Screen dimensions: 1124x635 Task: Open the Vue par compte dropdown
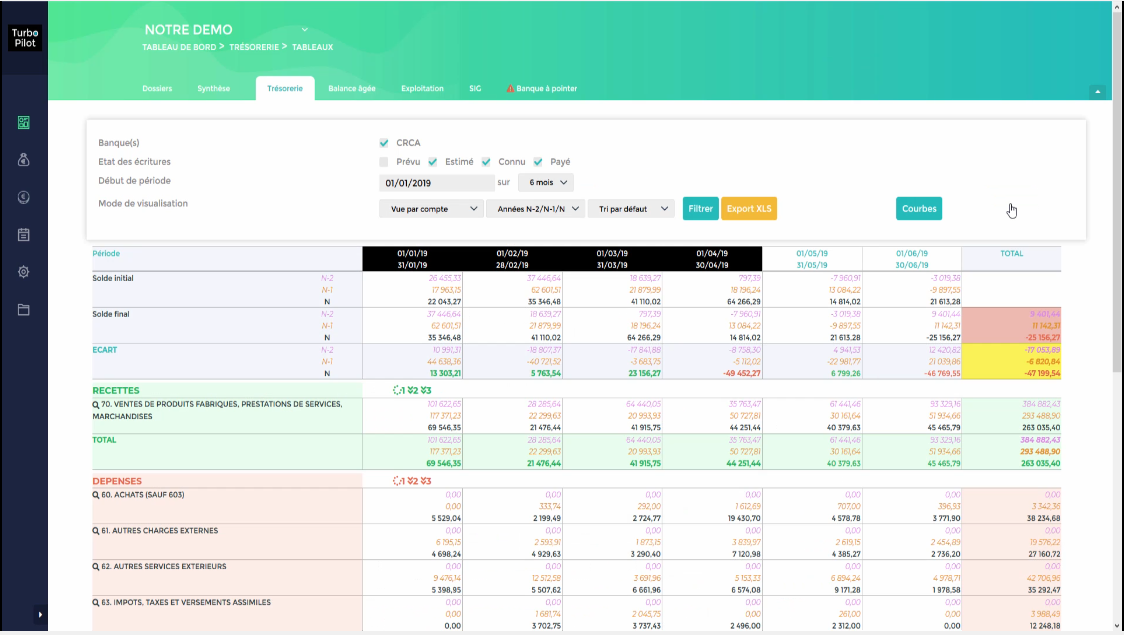click(x=430, y=209)
